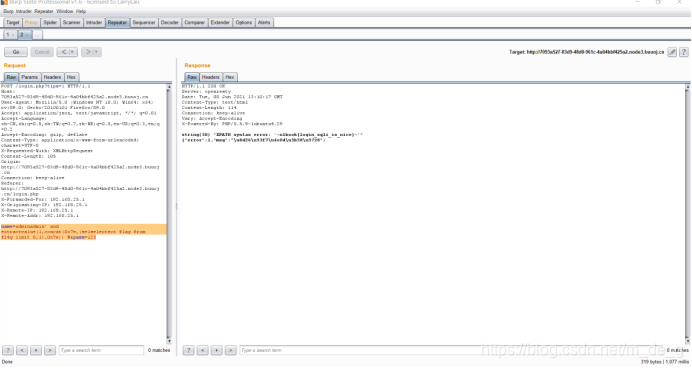Screen dimensions: 692x368
Task: Open the Help menu
Action: pyautogui.click(x=81, y=11)
